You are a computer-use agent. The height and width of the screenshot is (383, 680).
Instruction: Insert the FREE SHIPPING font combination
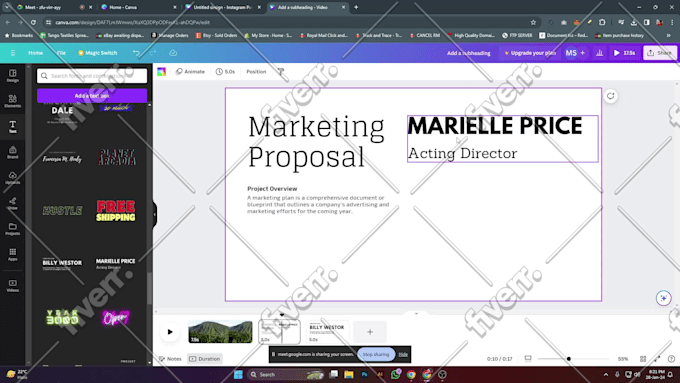[x=116, y=211]
